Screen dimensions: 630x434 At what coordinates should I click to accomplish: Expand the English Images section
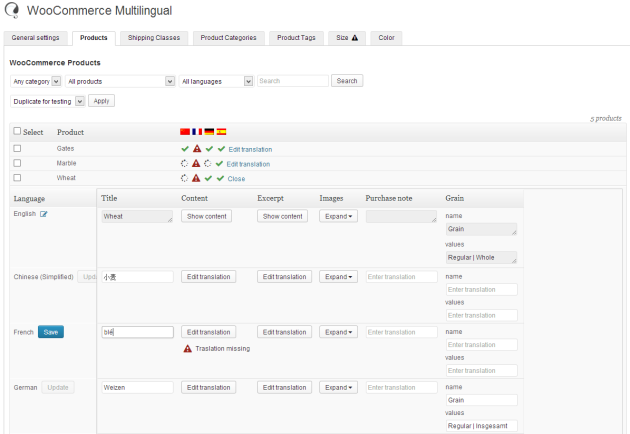[338, 216]
